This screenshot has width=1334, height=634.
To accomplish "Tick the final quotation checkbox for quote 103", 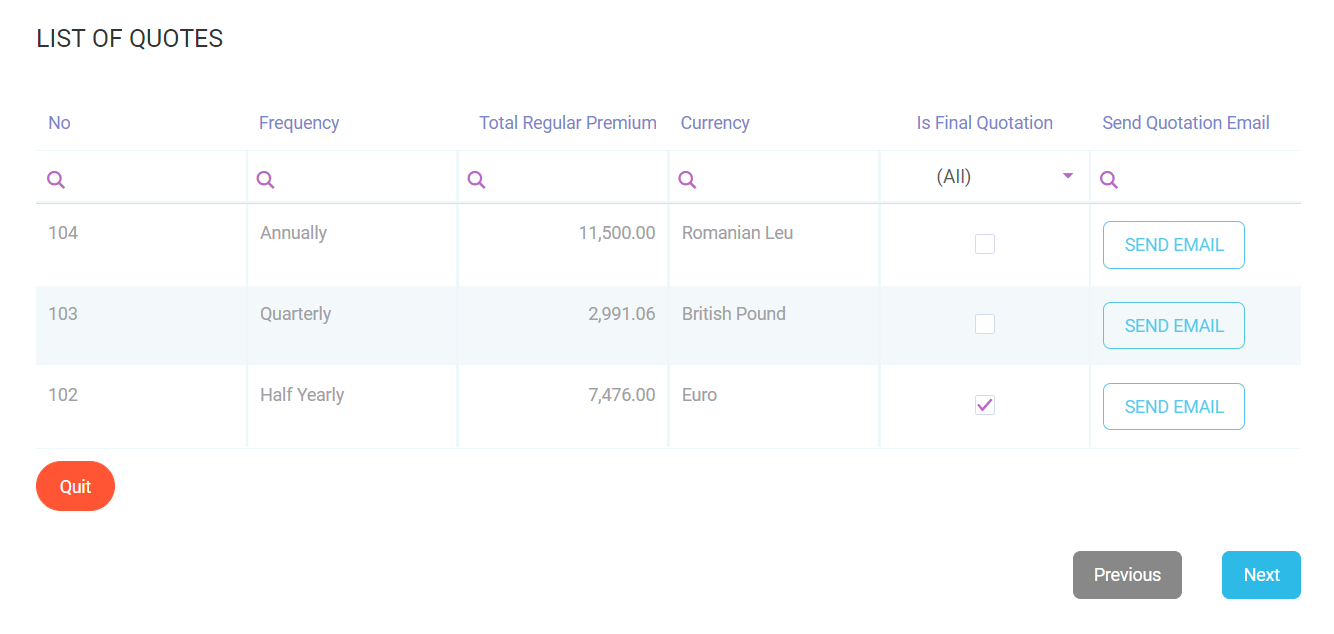I will pos(985,324).
